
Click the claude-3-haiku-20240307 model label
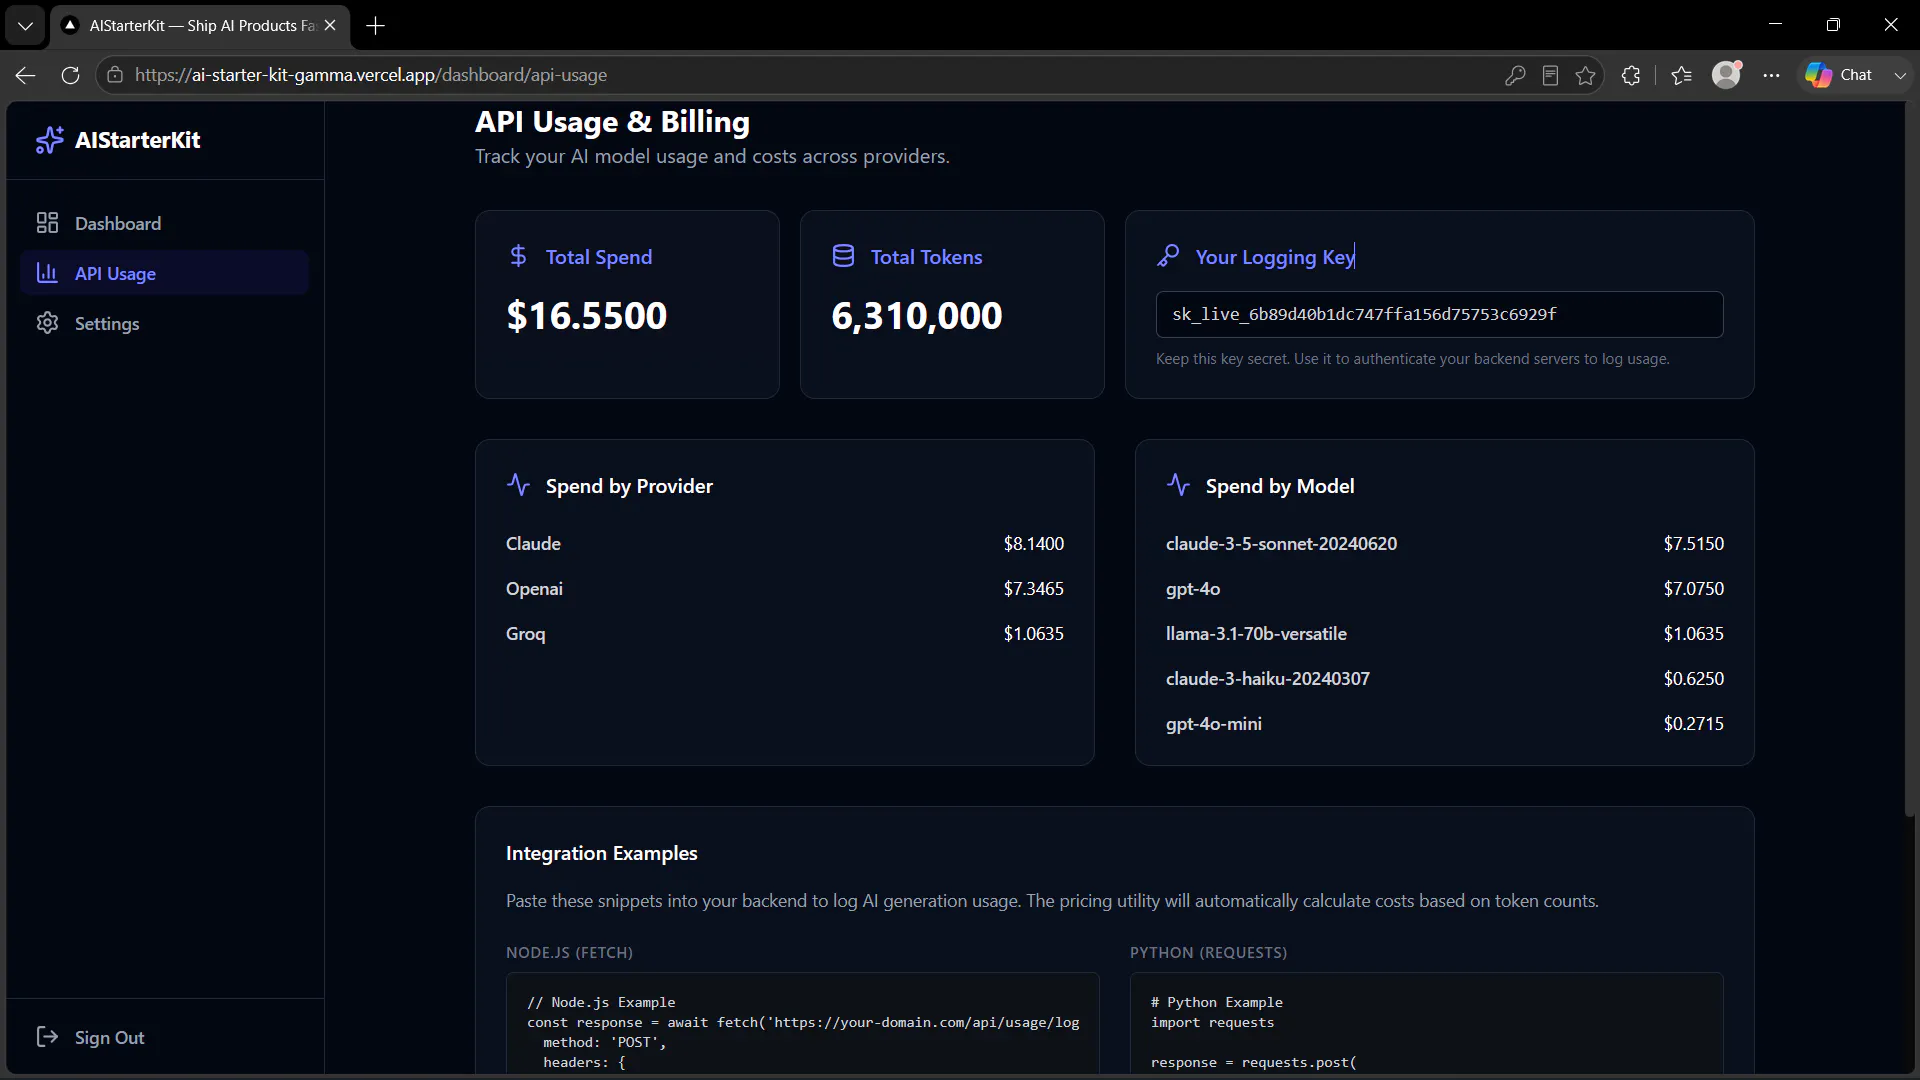1268,678
